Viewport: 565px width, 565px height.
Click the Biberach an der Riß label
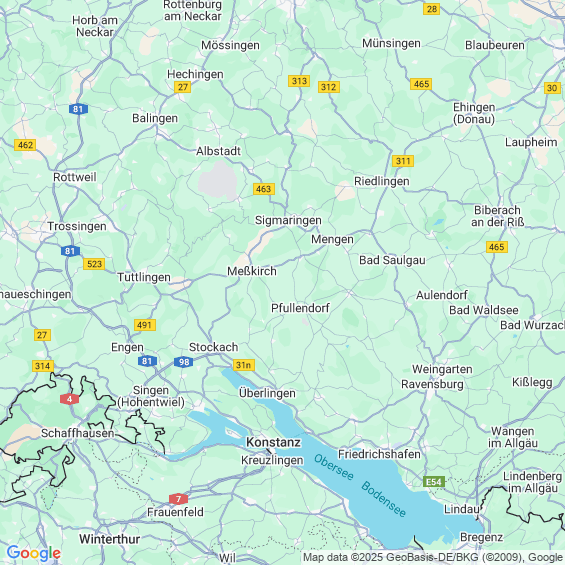pyautogui.click(x=498, y=216)
